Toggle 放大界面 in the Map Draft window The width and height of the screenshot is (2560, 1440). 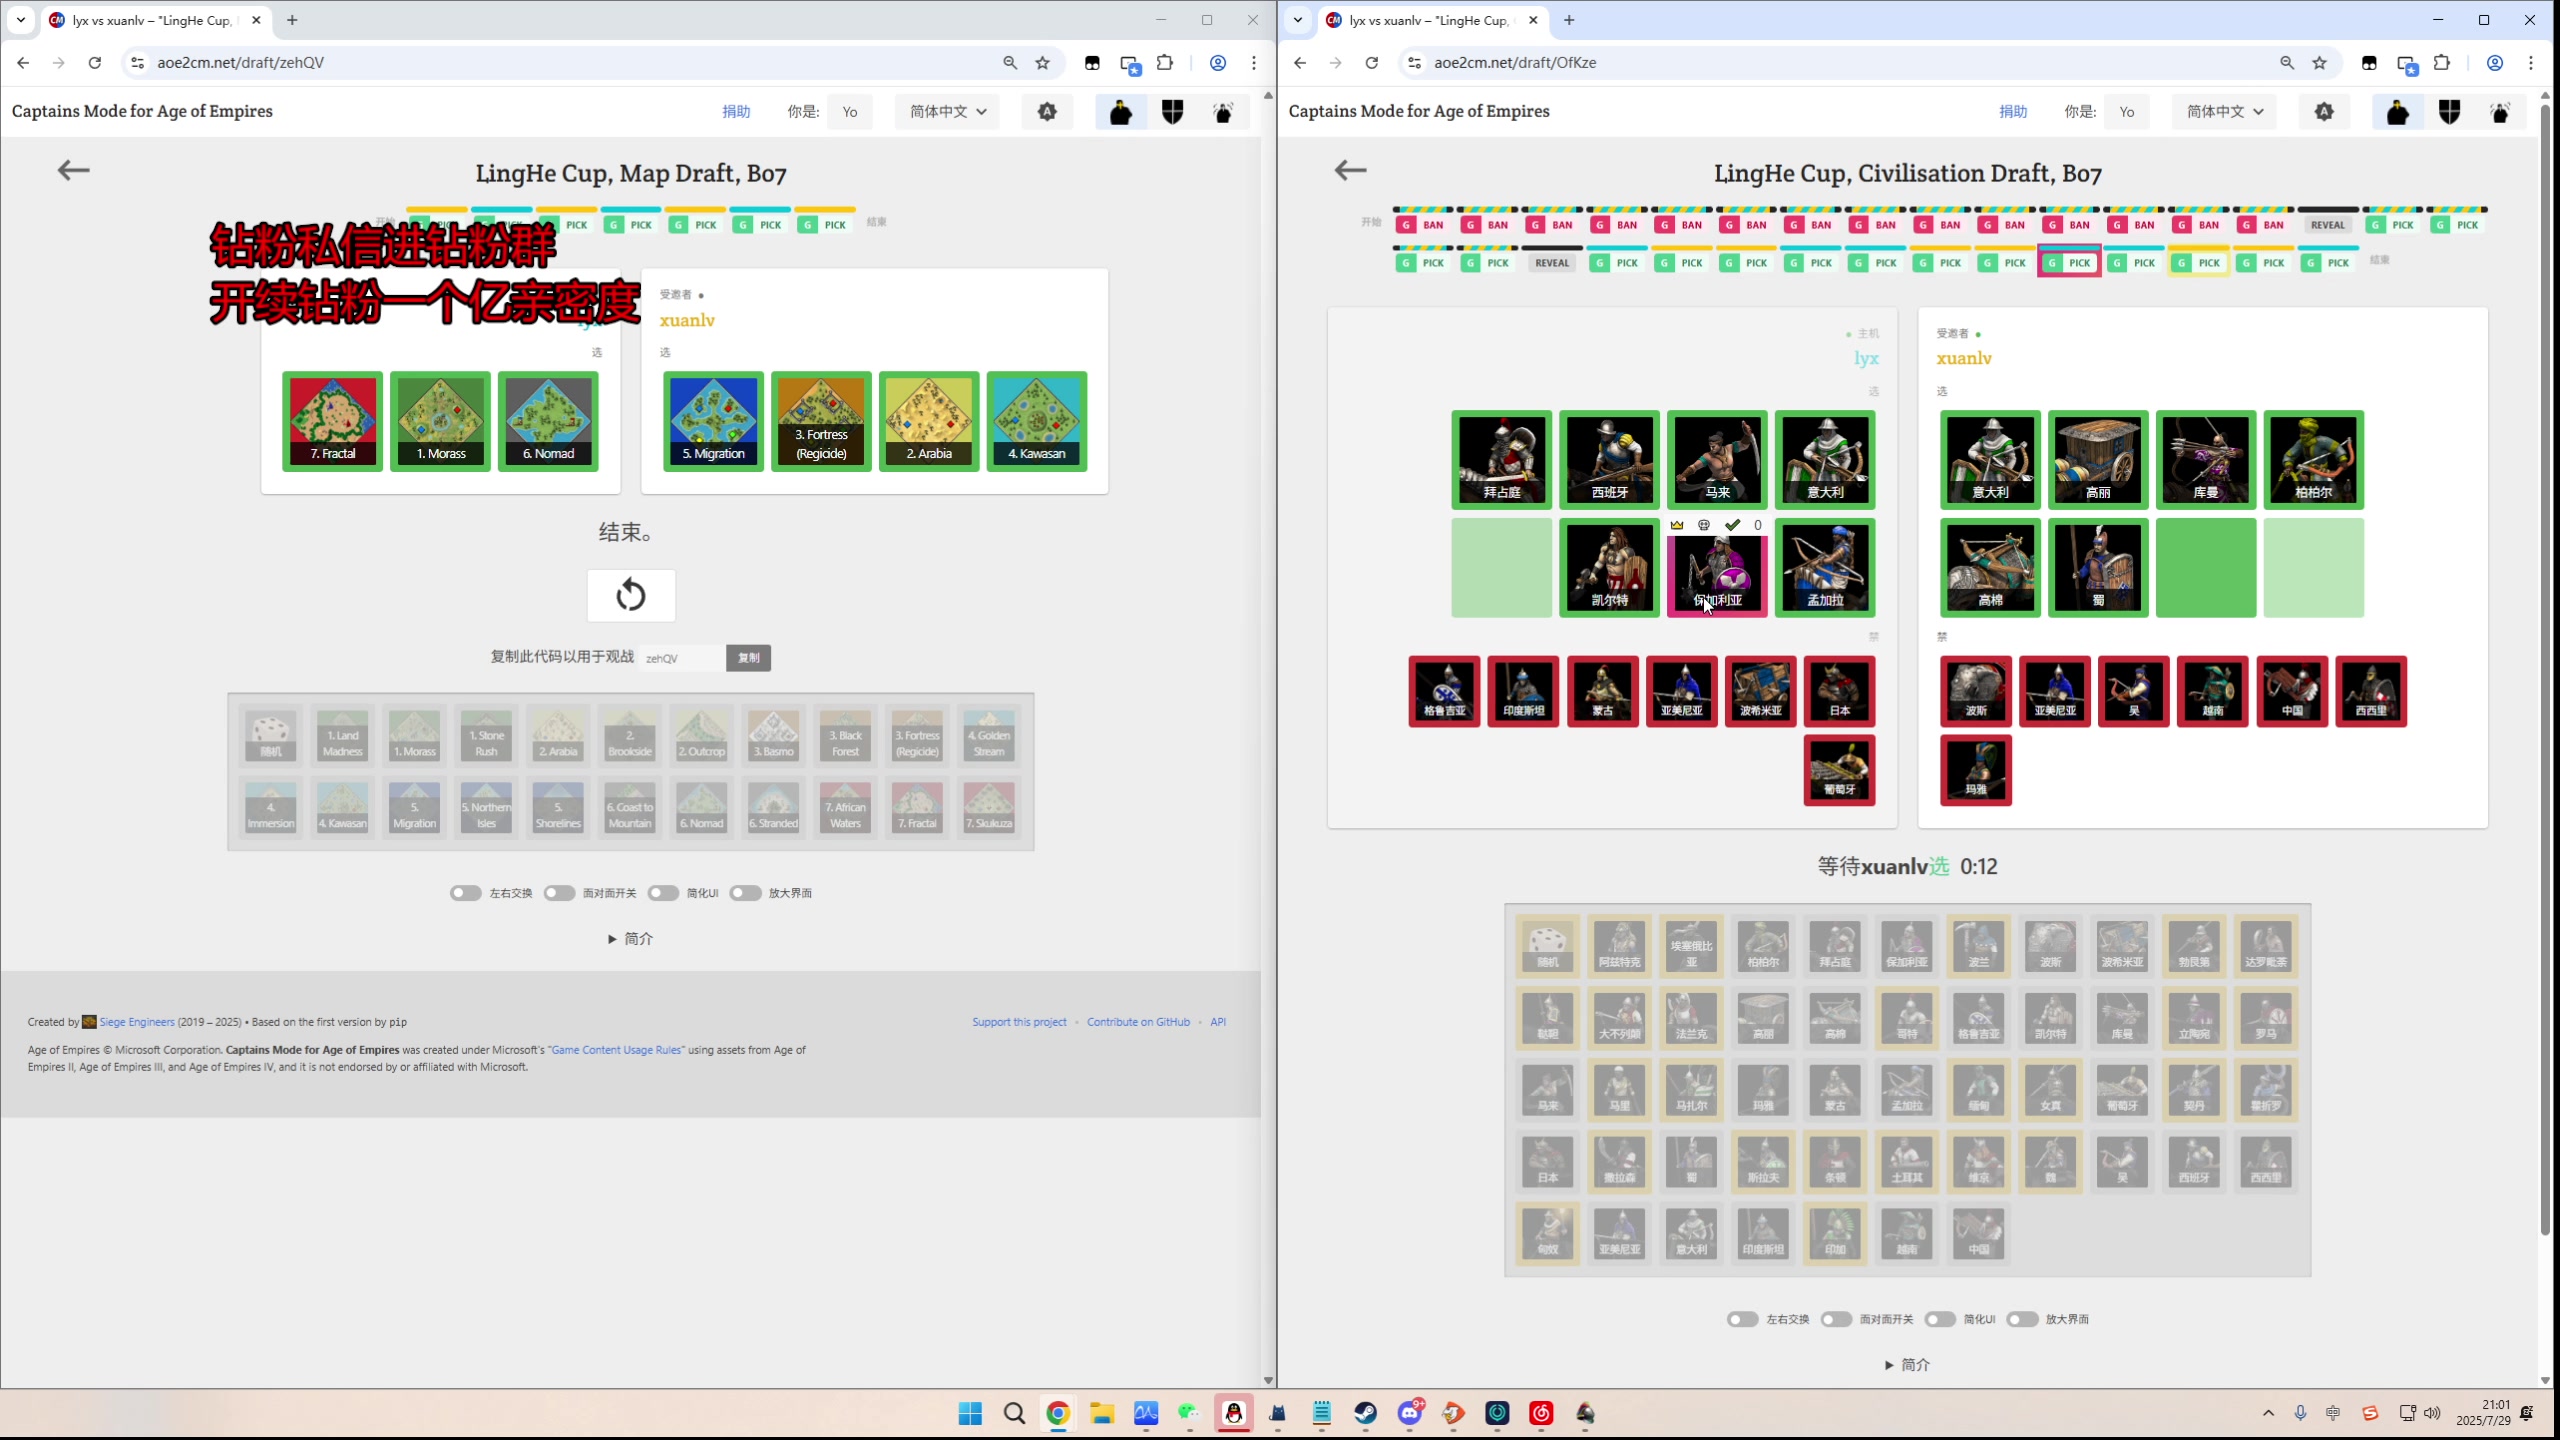pos(745,893)
